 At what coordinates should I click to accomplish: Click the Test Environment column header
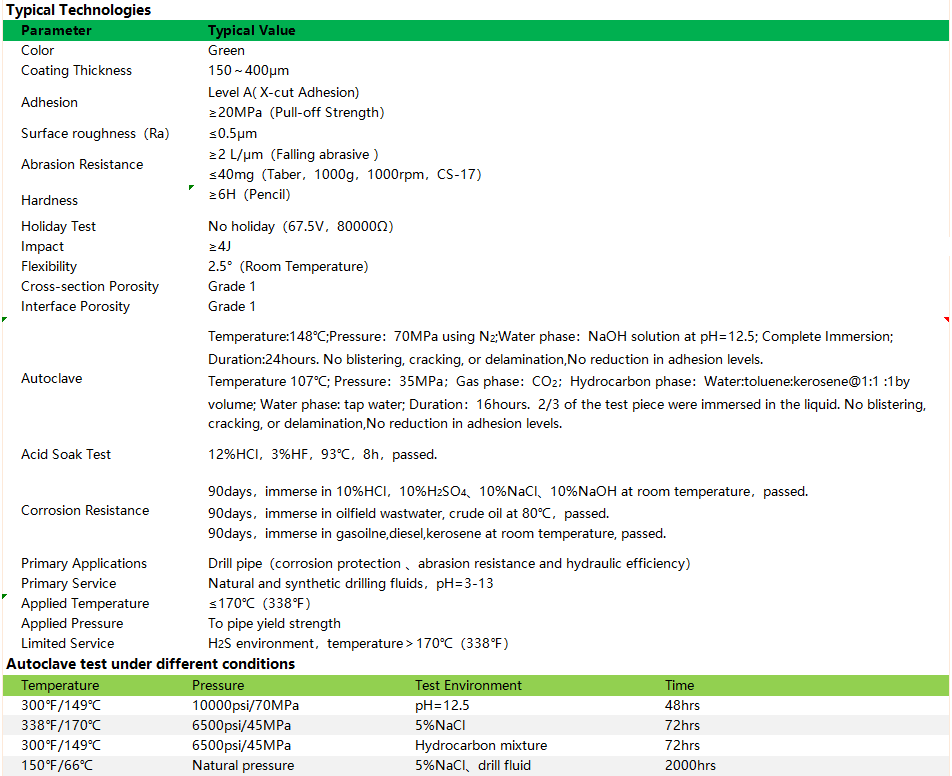coord(468,685)
